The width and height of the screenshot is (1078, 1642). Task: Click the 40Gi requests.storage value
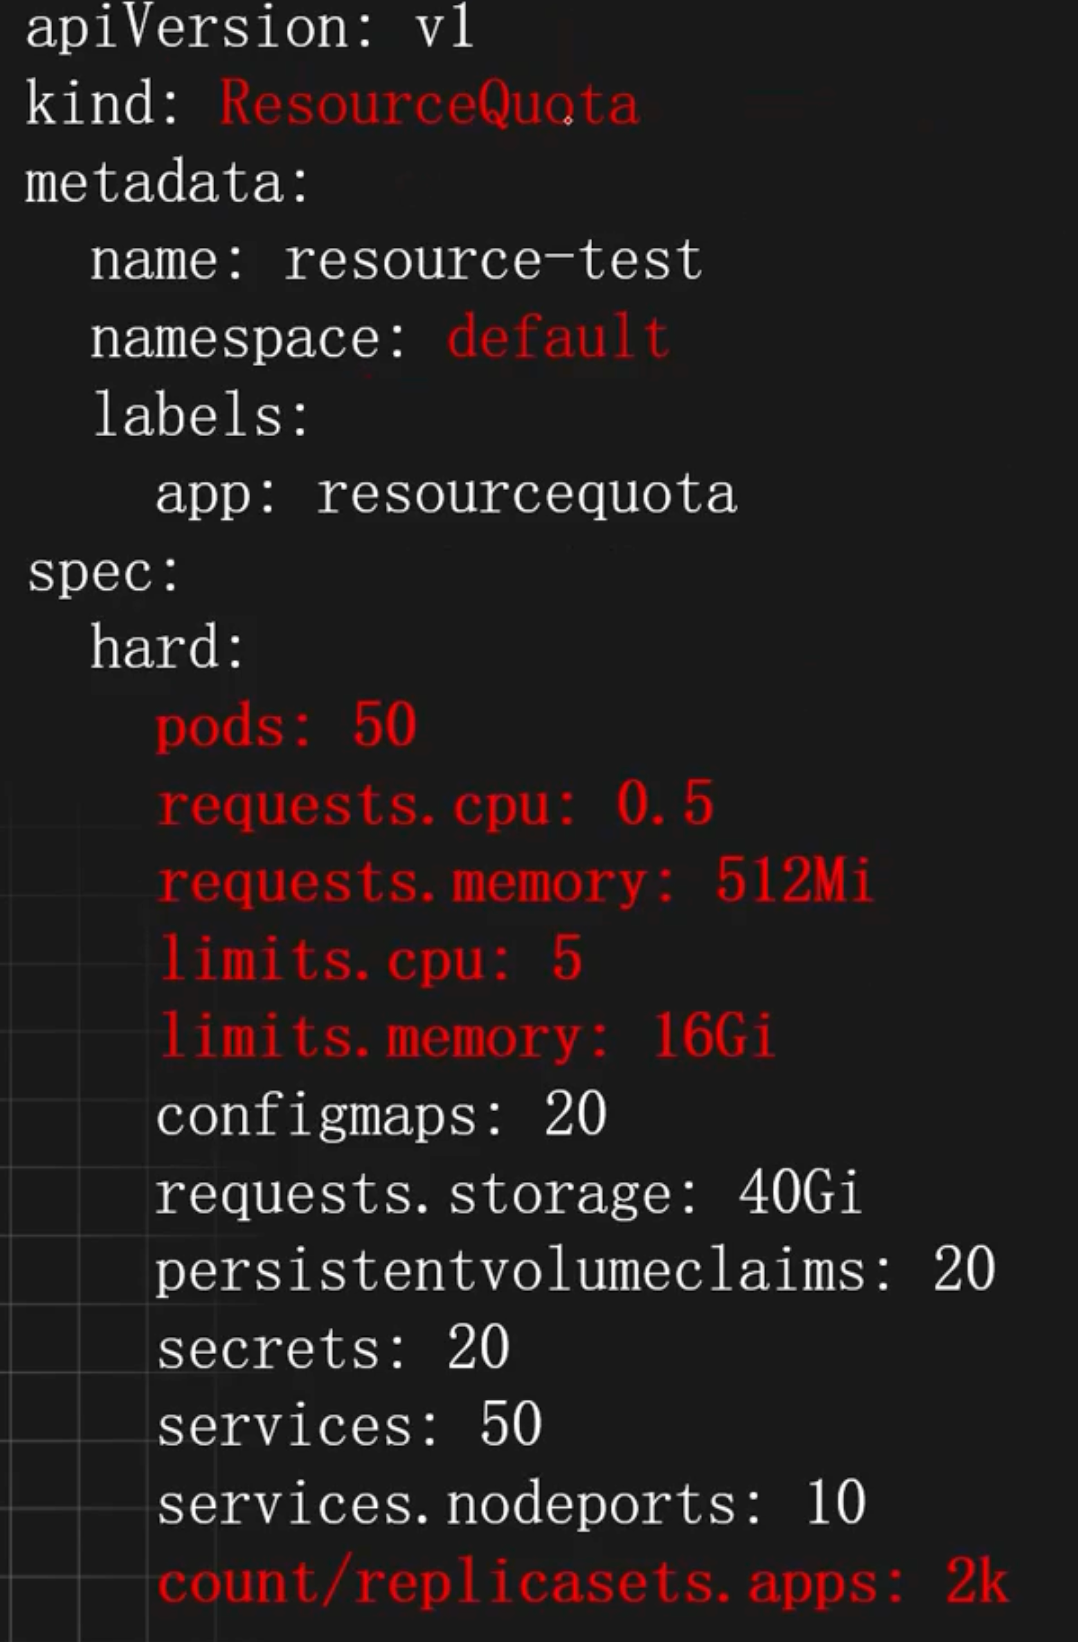click(x=799, y=1193)
